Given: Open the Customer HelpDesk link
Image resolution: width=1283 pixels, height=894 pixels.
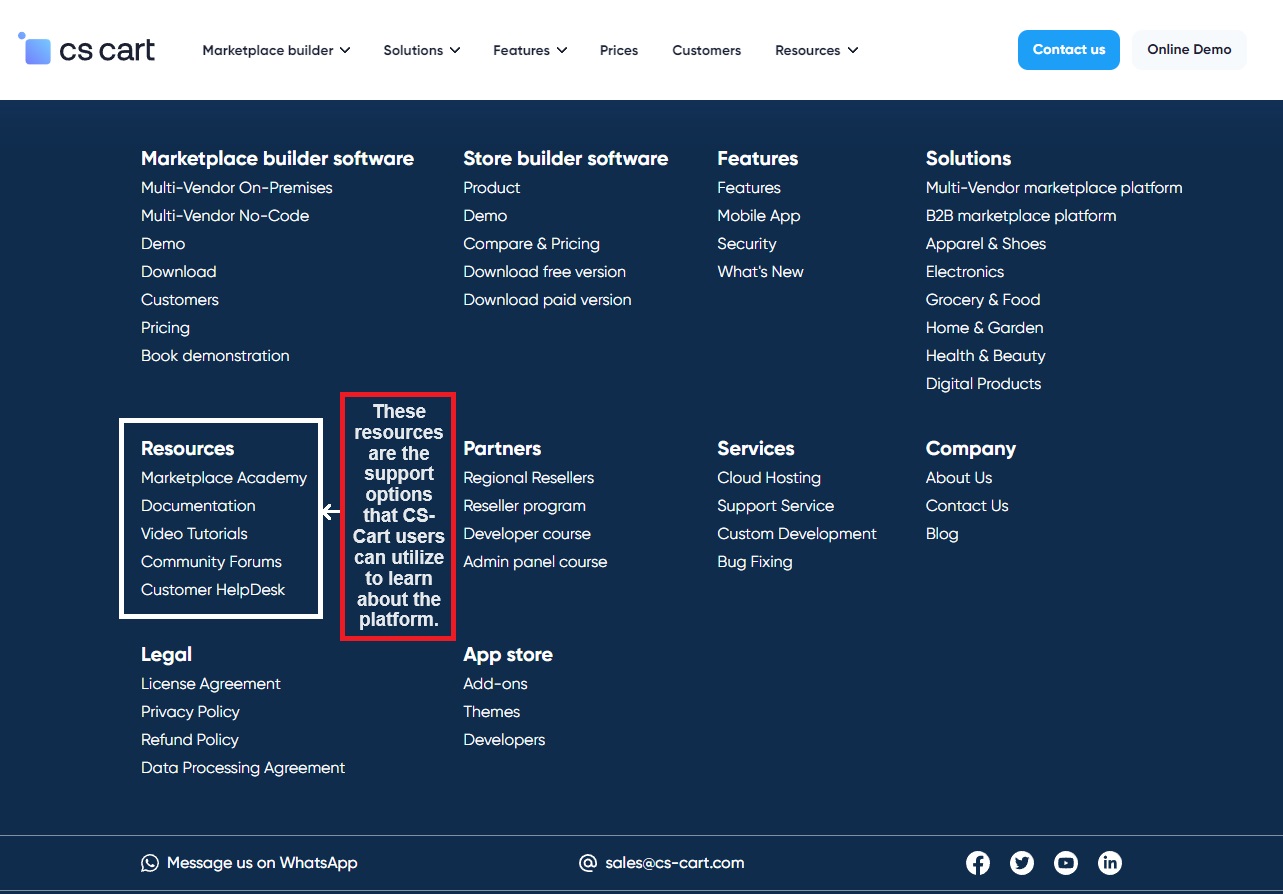Looking at the screenshot, I should [213, 590].
